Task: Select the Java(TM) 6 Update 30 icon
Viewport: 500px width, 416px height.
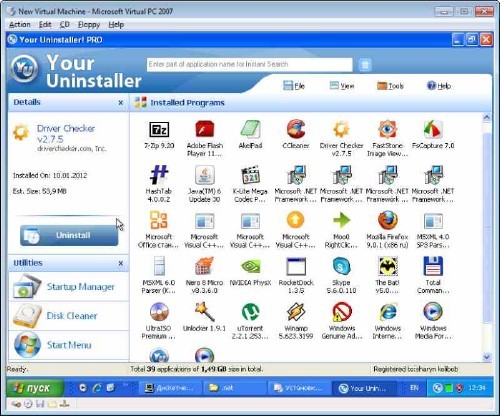Action: coord(204,175)
